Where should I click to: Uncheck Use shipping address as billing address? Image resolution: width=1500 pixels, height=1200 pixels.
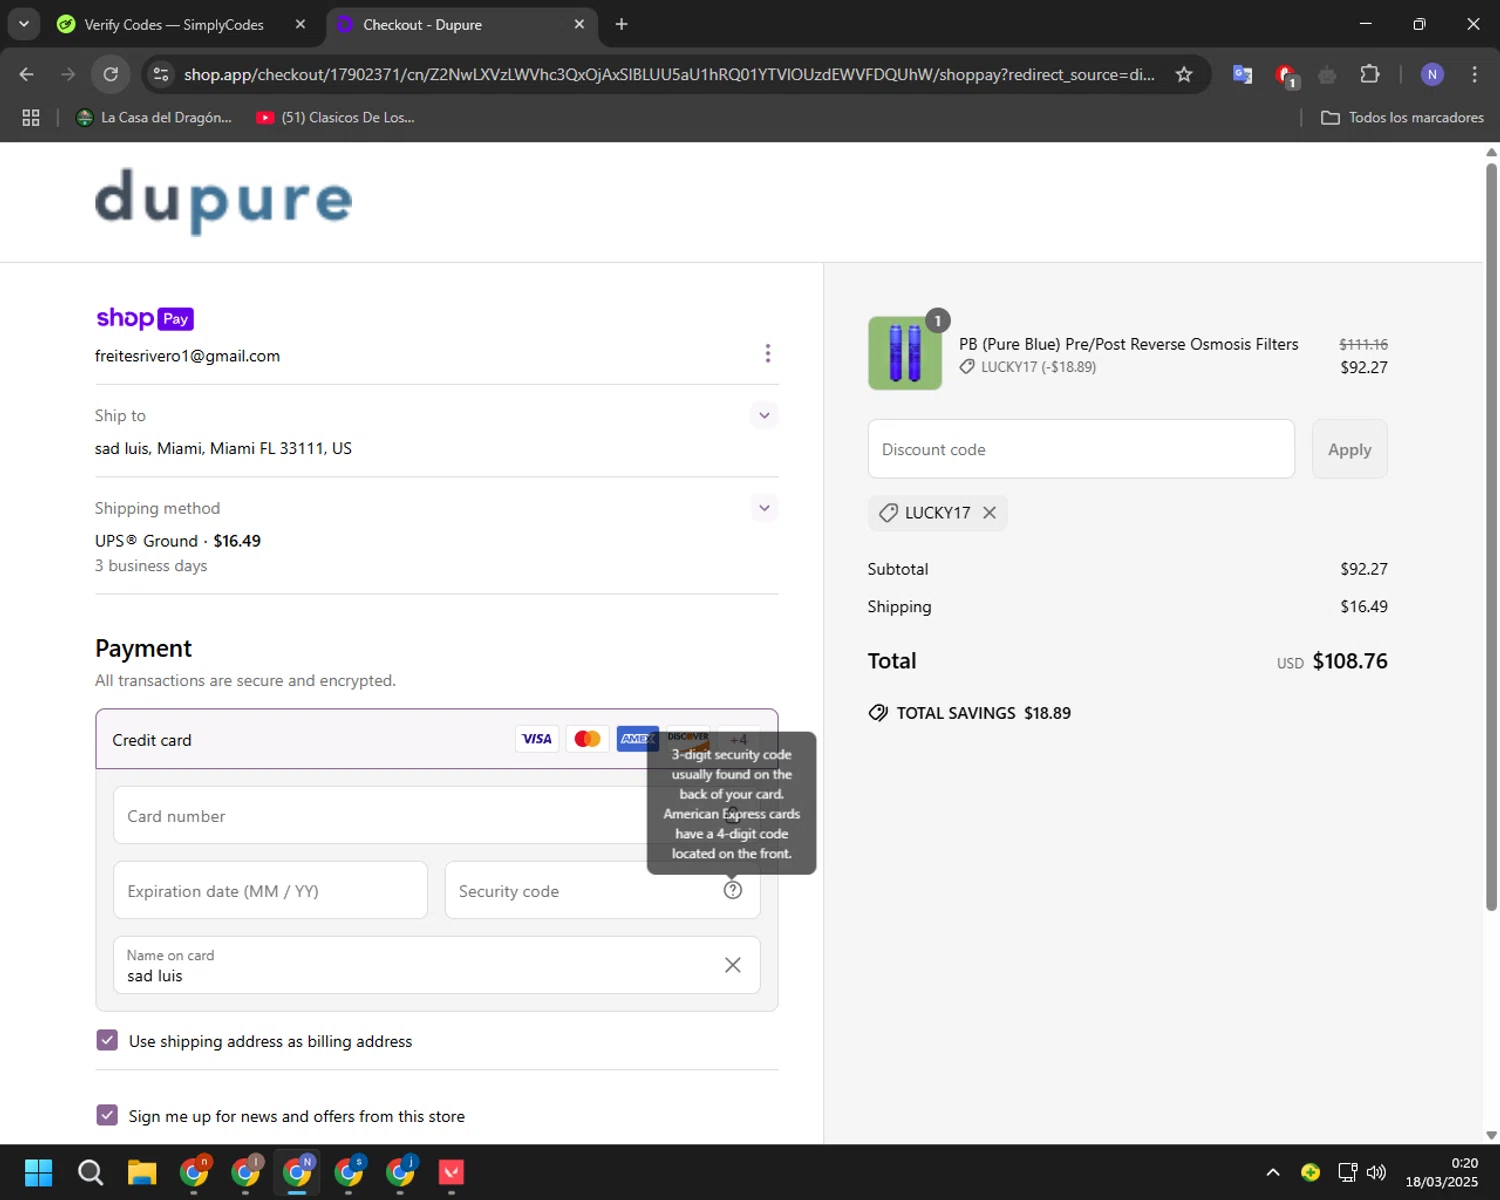(x=107, y=1040)
